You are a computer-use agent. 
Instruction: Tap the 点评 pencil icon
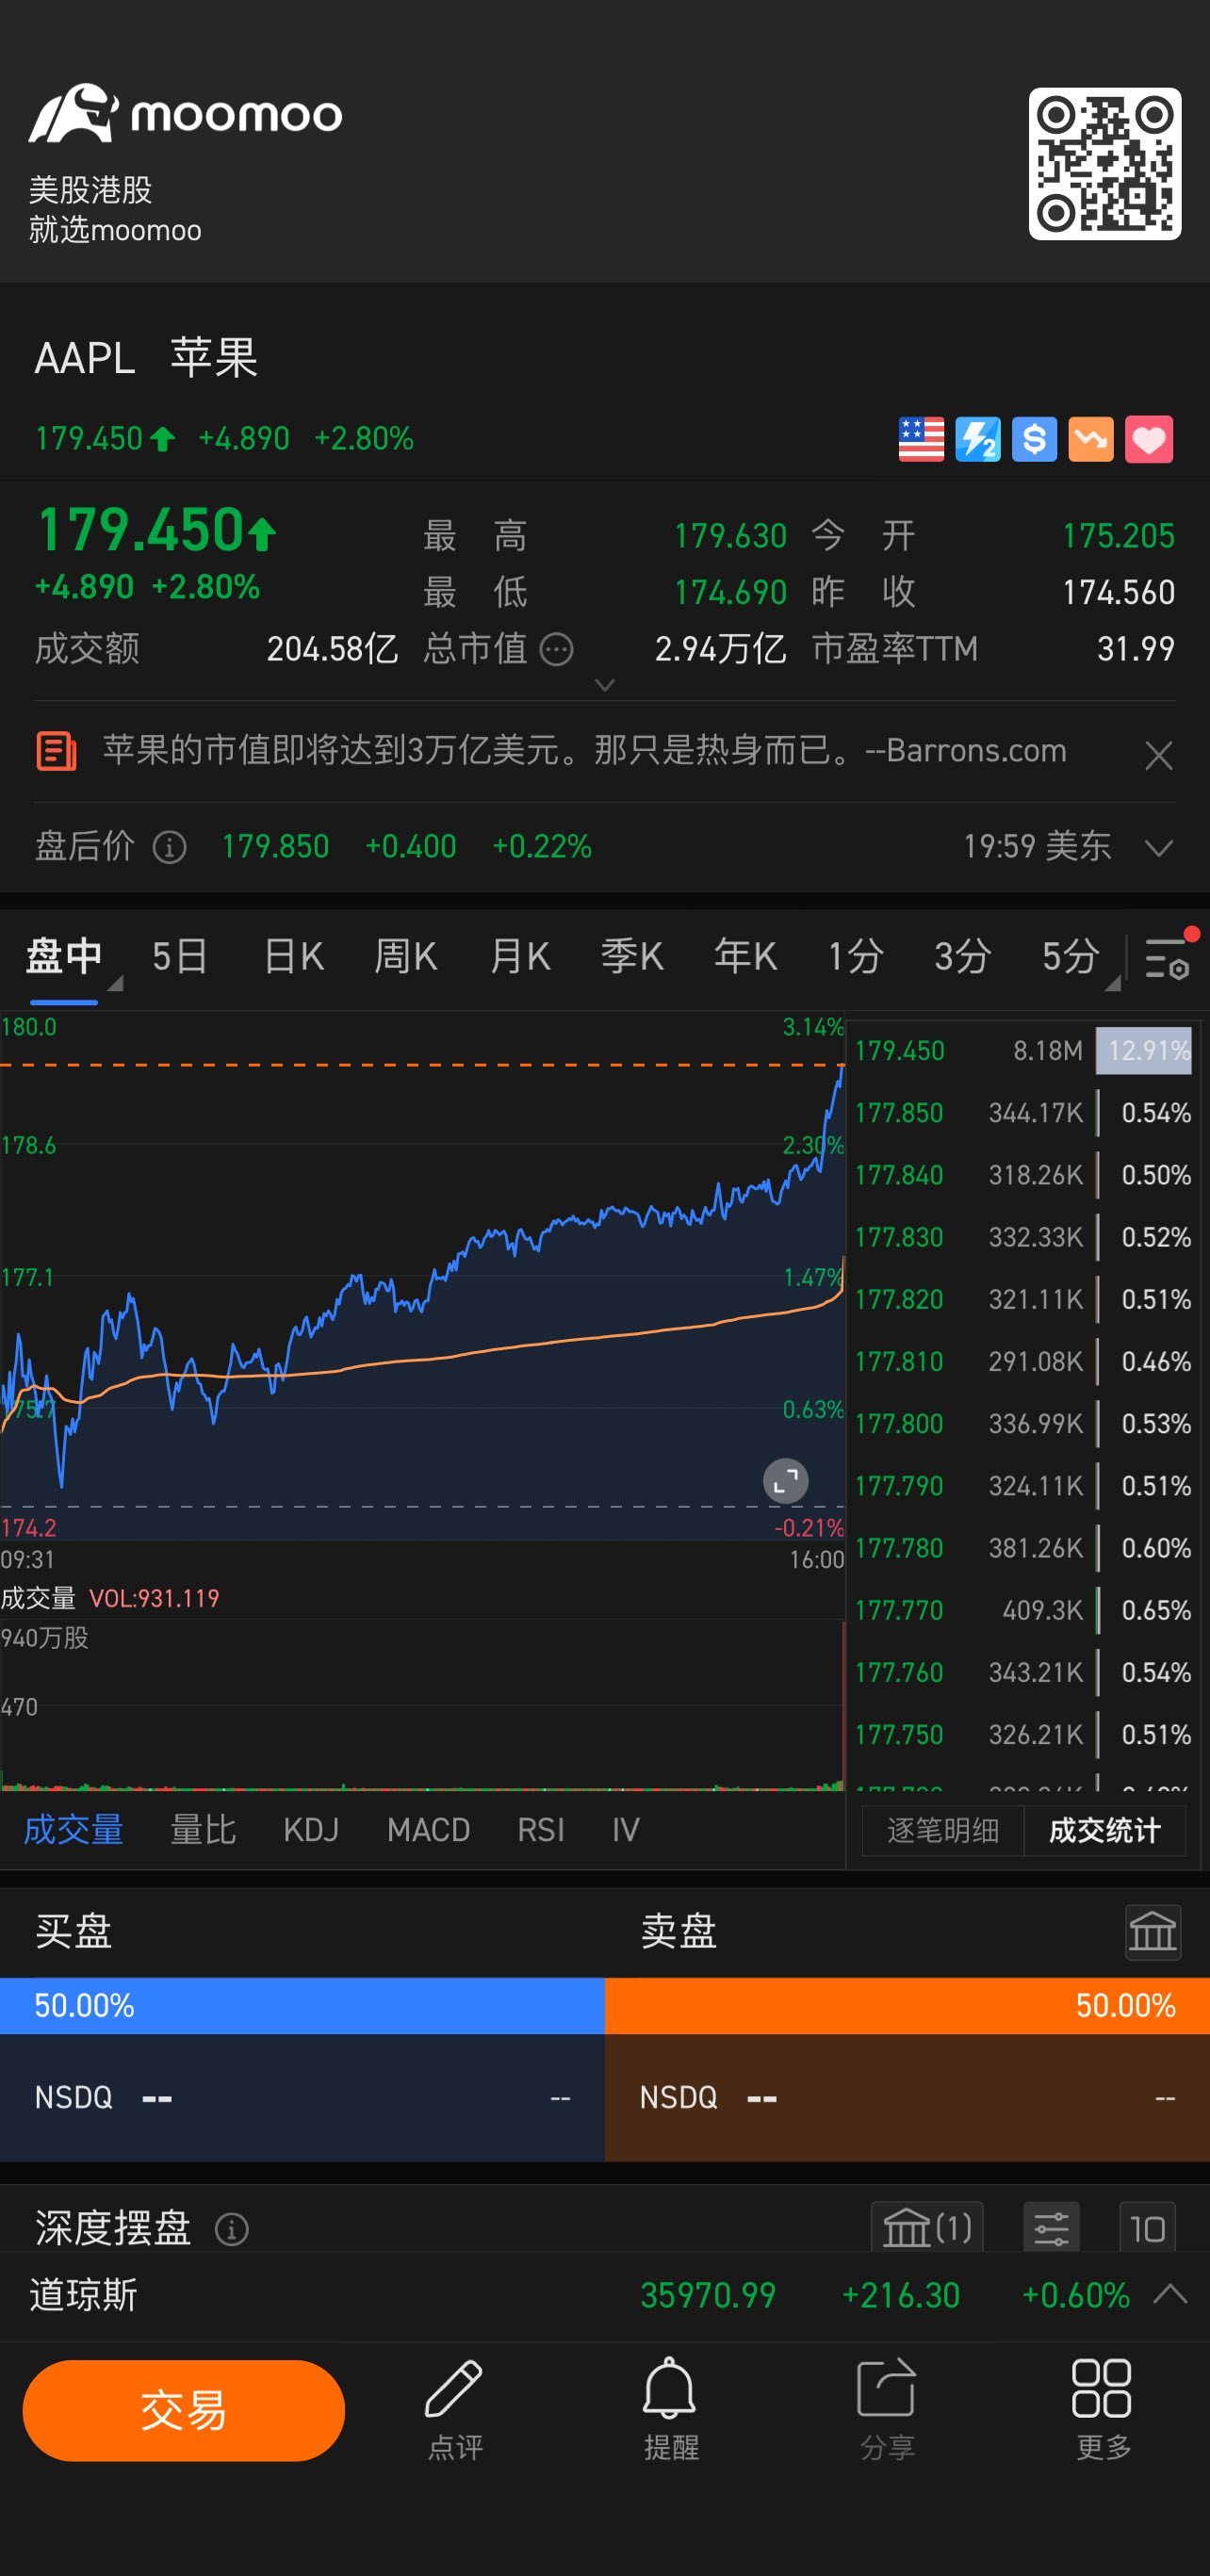pyautogui.click(x=455, y=2409)
